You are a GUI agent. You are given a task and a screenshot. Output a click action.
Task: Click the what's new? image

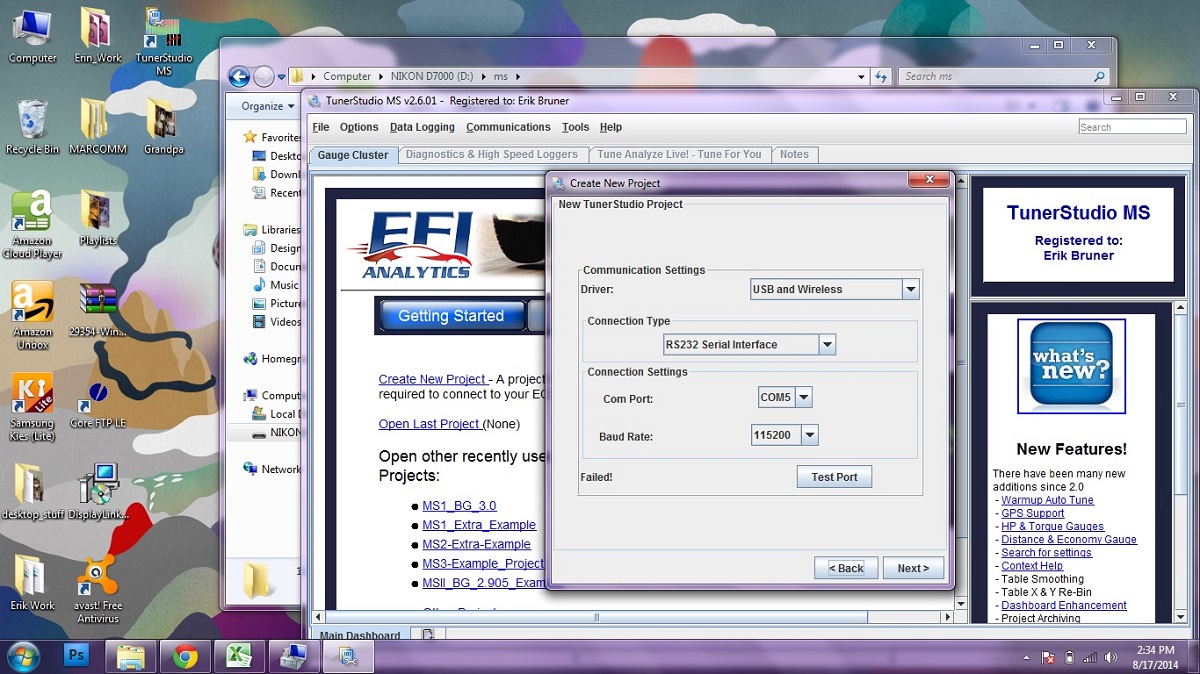(x=1071, y=366)
